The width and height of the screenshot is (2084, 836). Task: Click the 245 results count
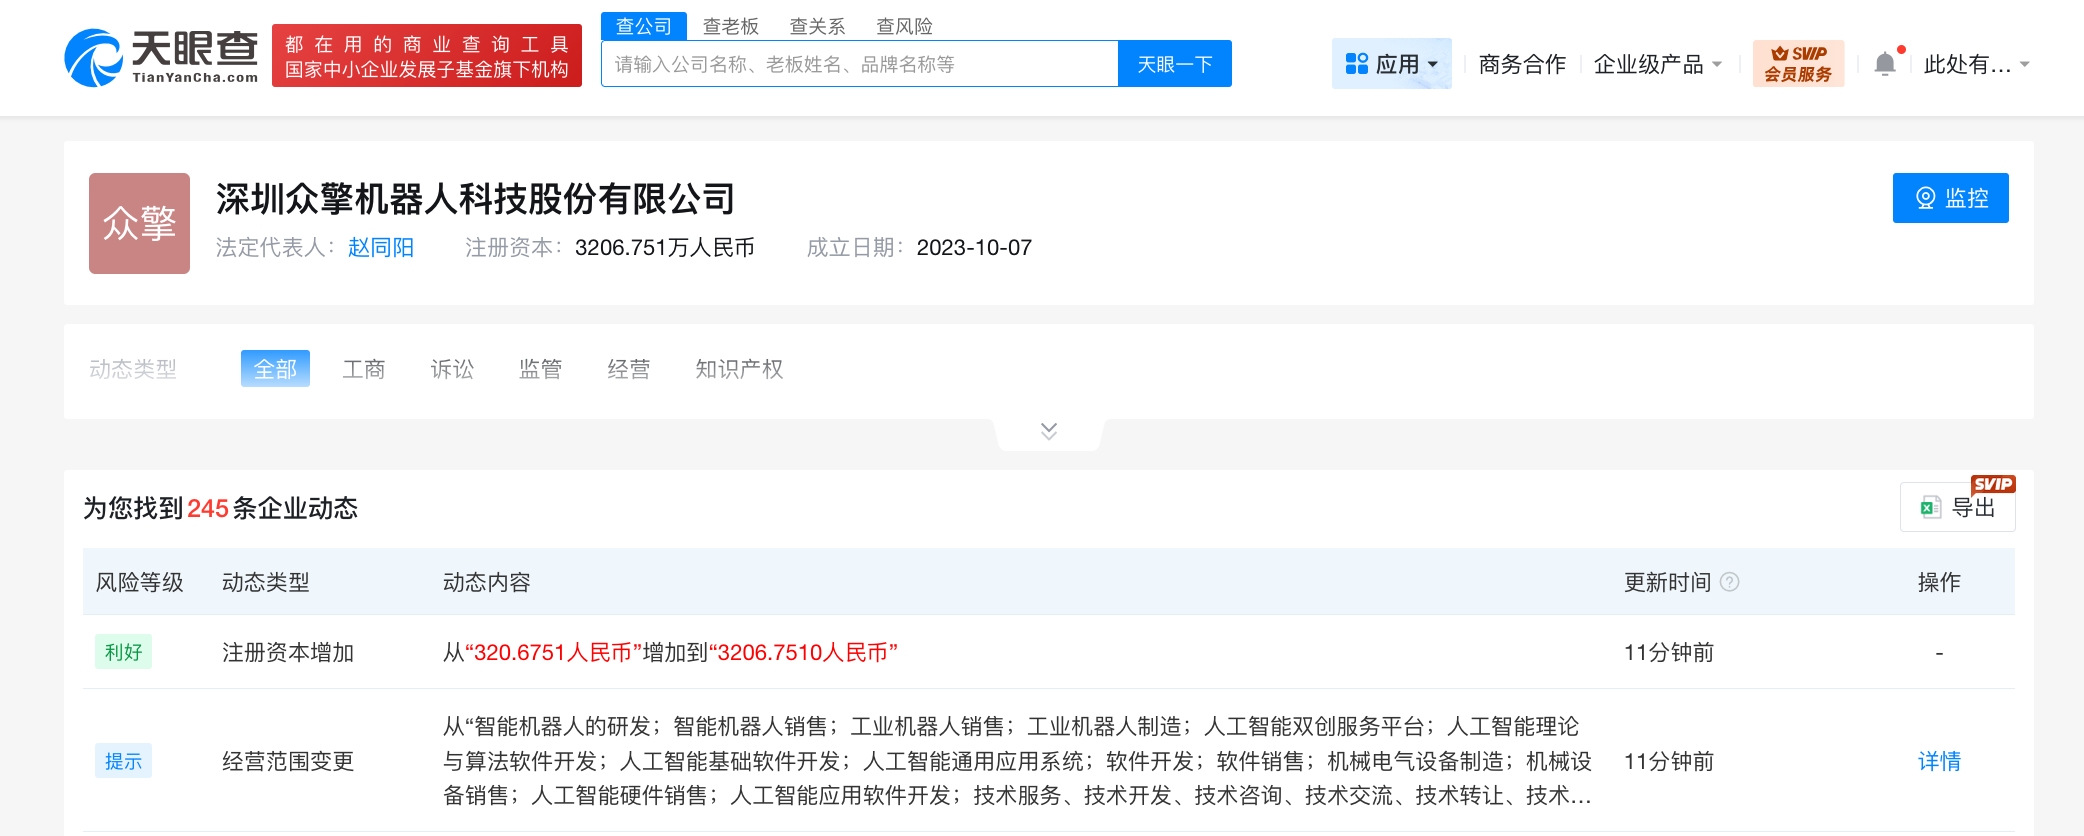coord(208,508)
